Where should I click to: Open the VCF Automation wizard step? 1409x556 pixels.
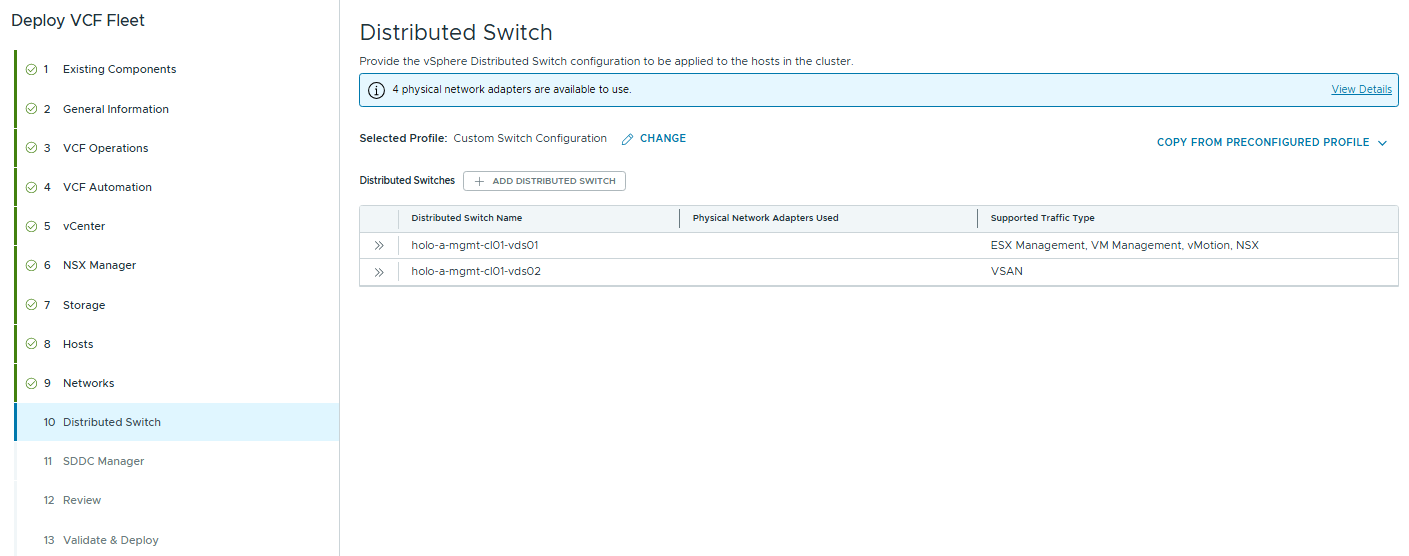click(x=107, y=187)
